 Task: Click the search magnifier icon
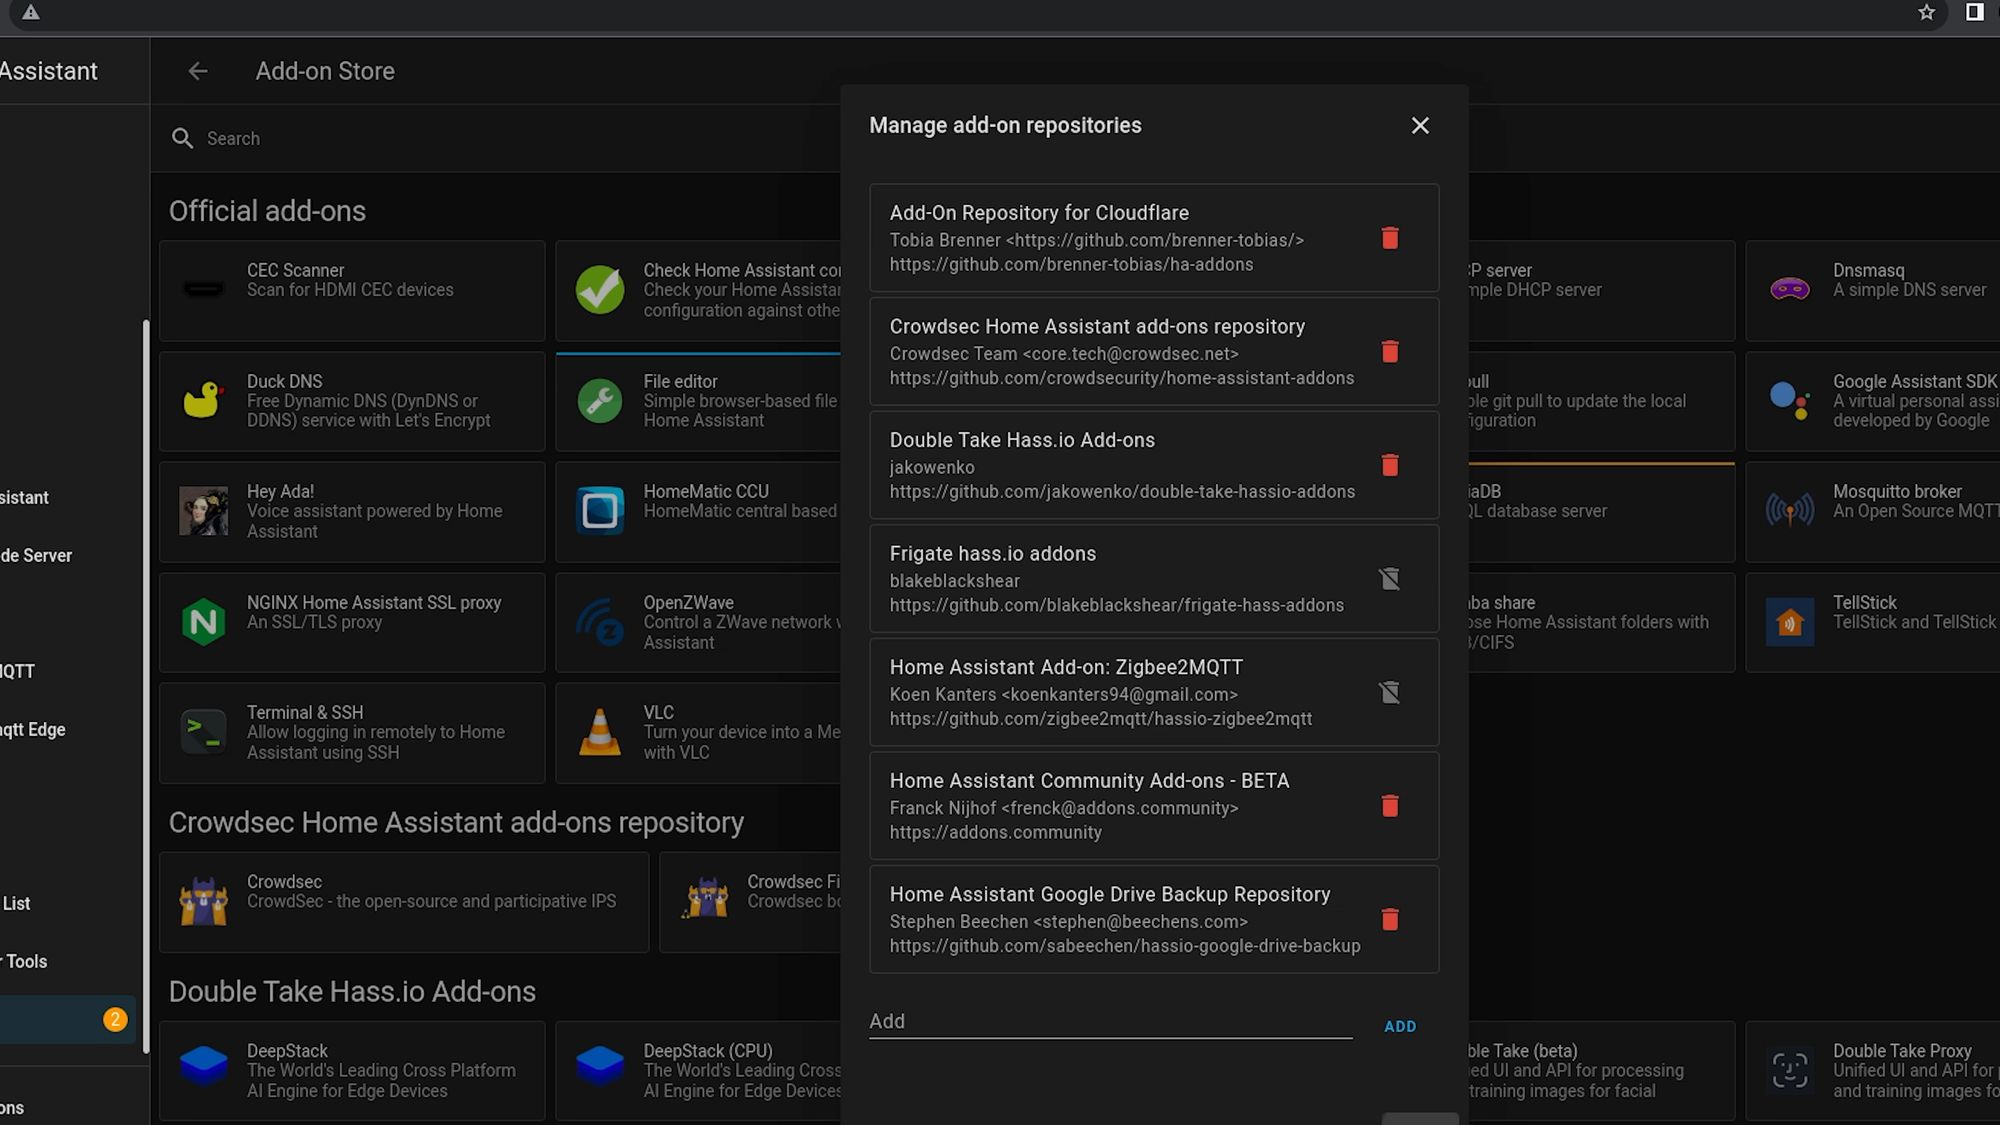[x=182, y=138]
